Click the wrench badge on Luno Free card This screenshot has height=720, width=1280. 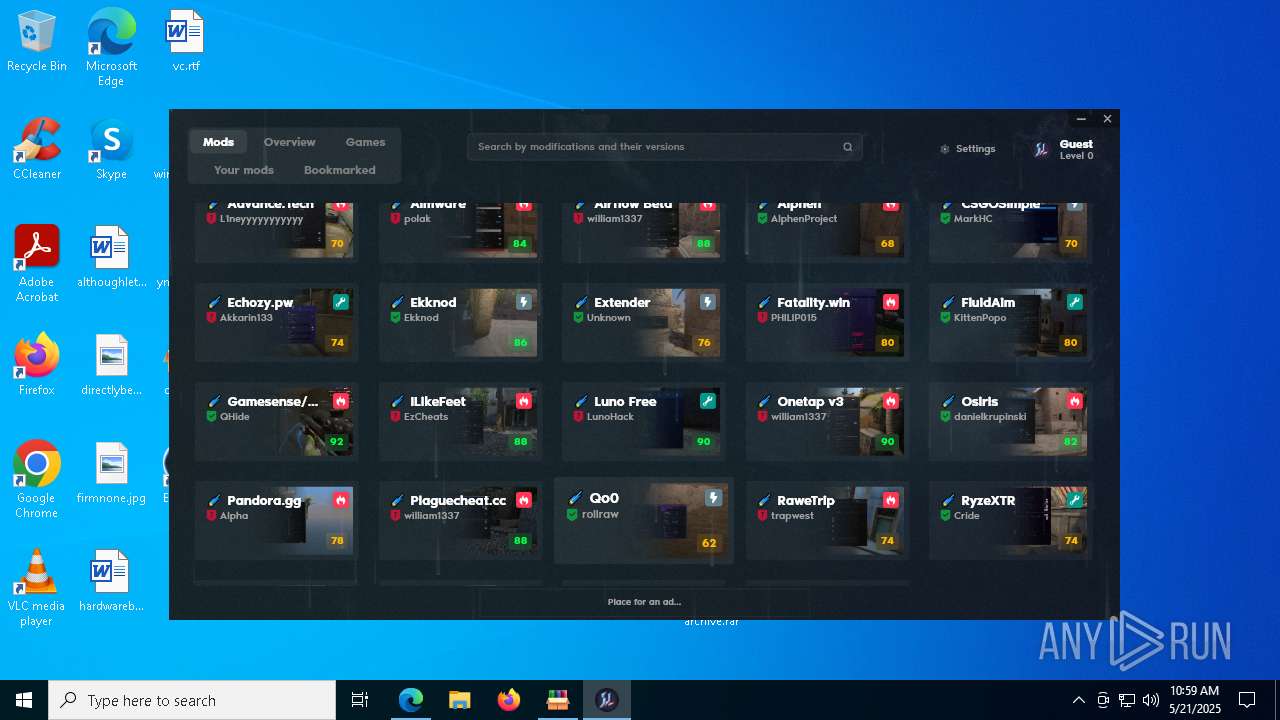(x=707, y=401)
